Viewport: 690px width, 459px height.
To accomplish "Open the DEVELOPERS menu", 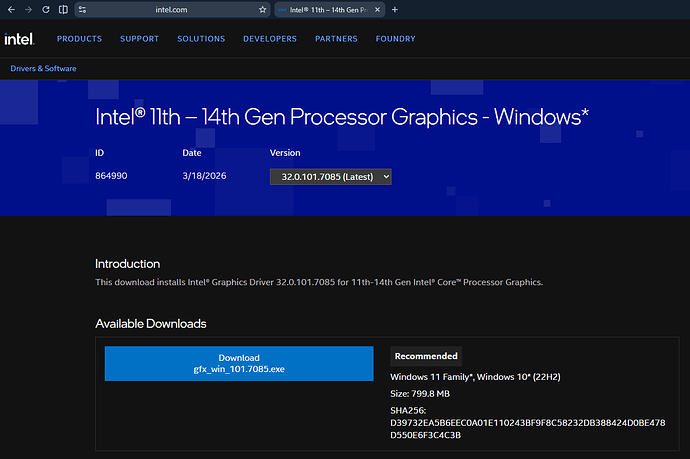I will 270,39.
